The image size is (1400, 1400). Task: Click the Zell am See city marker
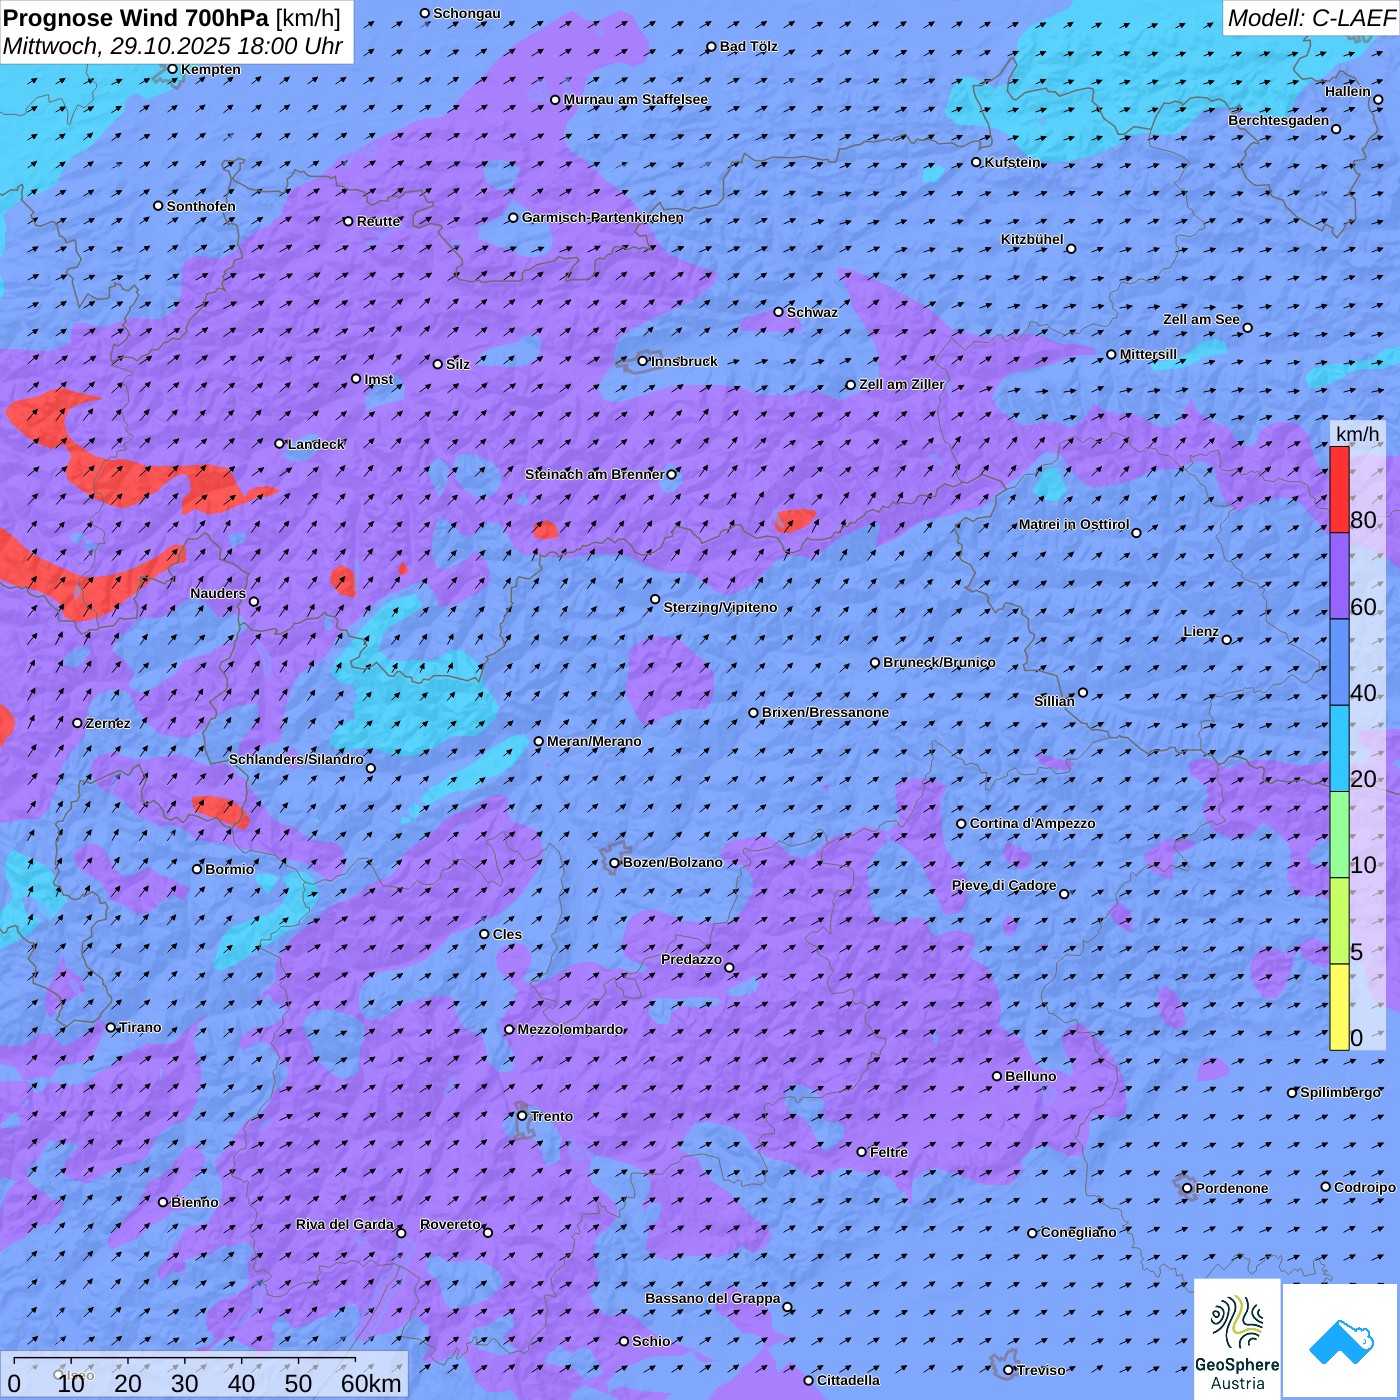[x=1247, y=328]
